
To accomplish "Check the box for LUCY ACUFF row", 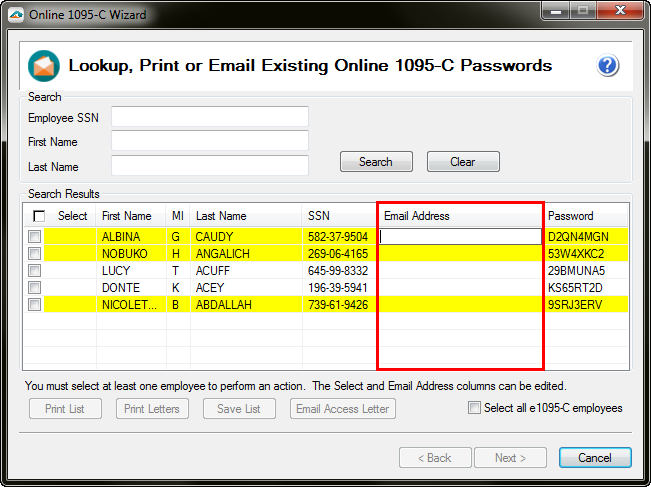I will [x=34, y=271].
